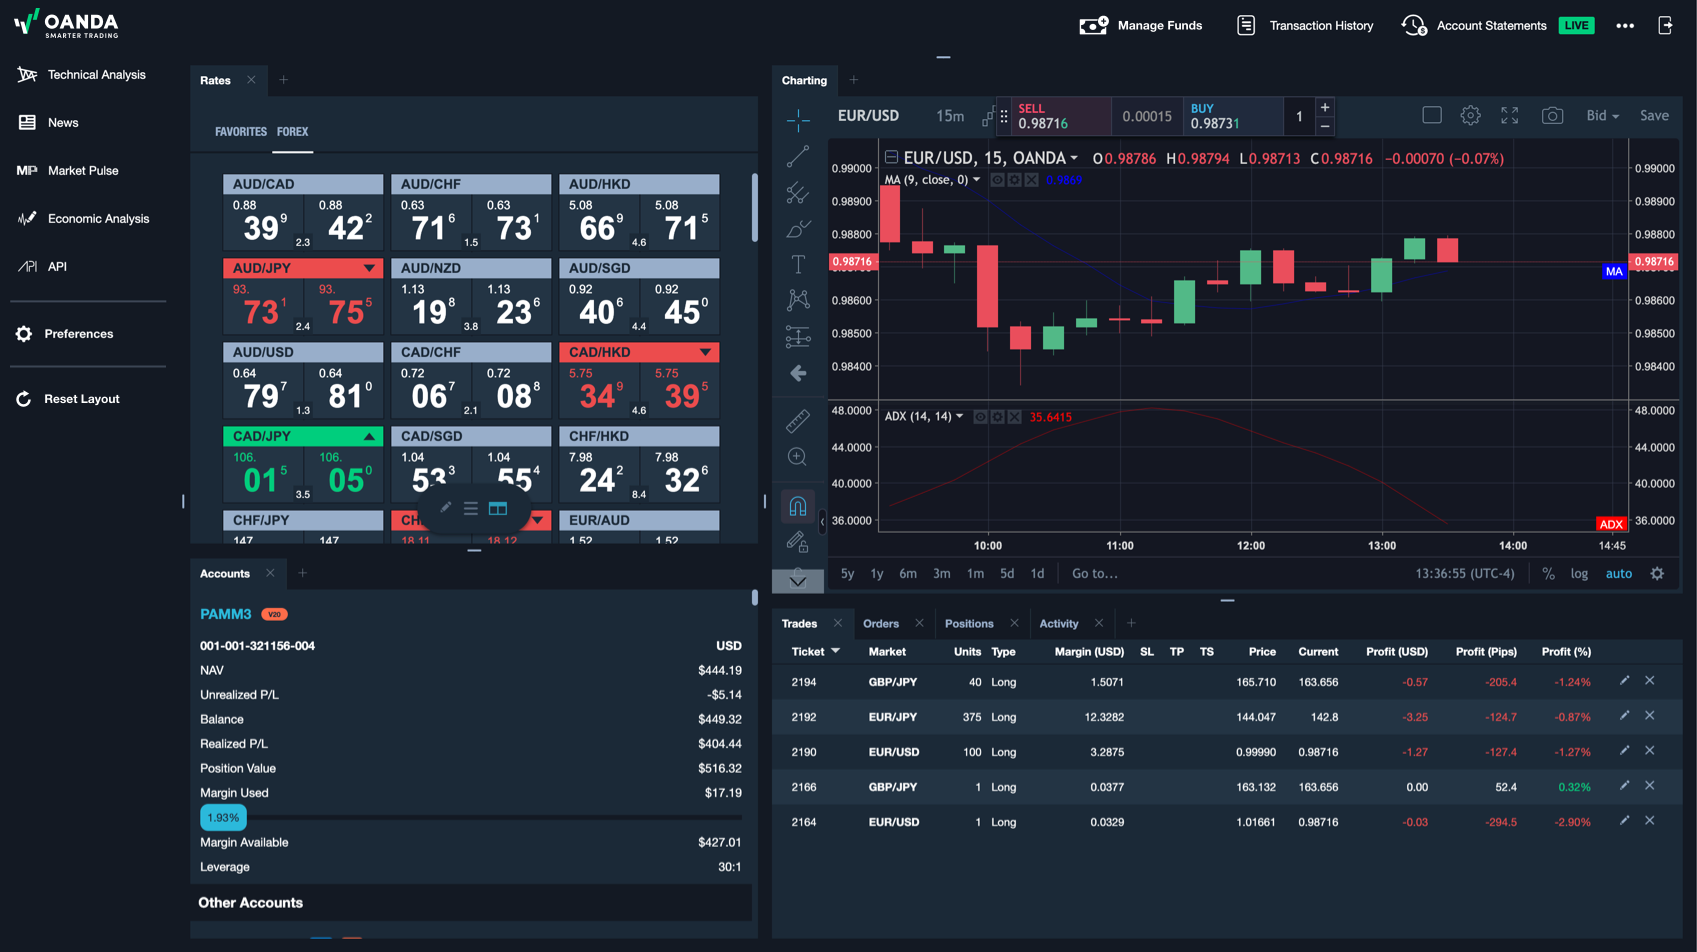Open chart settings with the gear icon

pos(1470,115)
